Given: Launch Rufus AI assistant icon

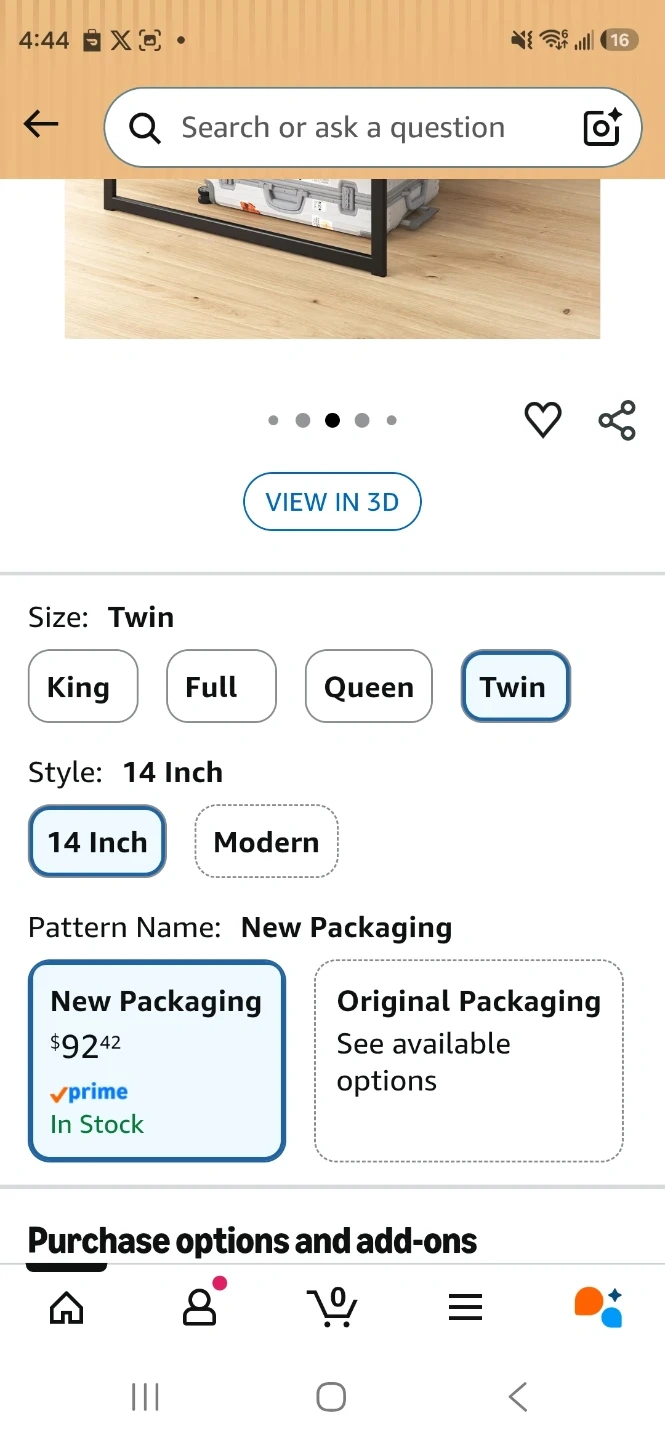Looking at the screenshot, I should (598, 1307).
